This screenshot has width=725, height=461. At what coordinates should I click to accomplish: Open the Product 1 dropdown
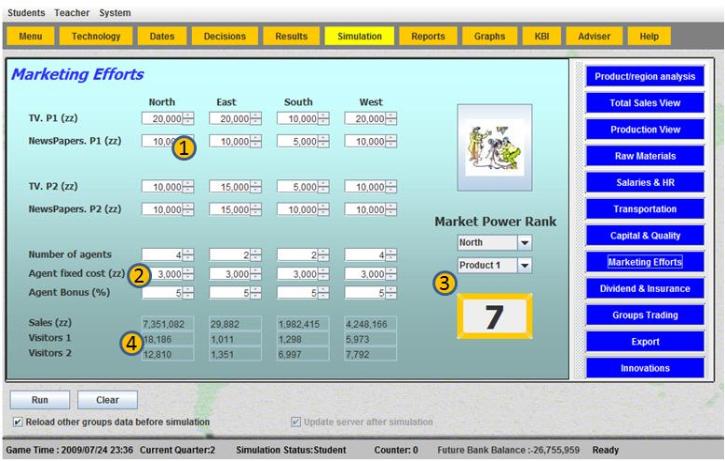coord(491,264)
